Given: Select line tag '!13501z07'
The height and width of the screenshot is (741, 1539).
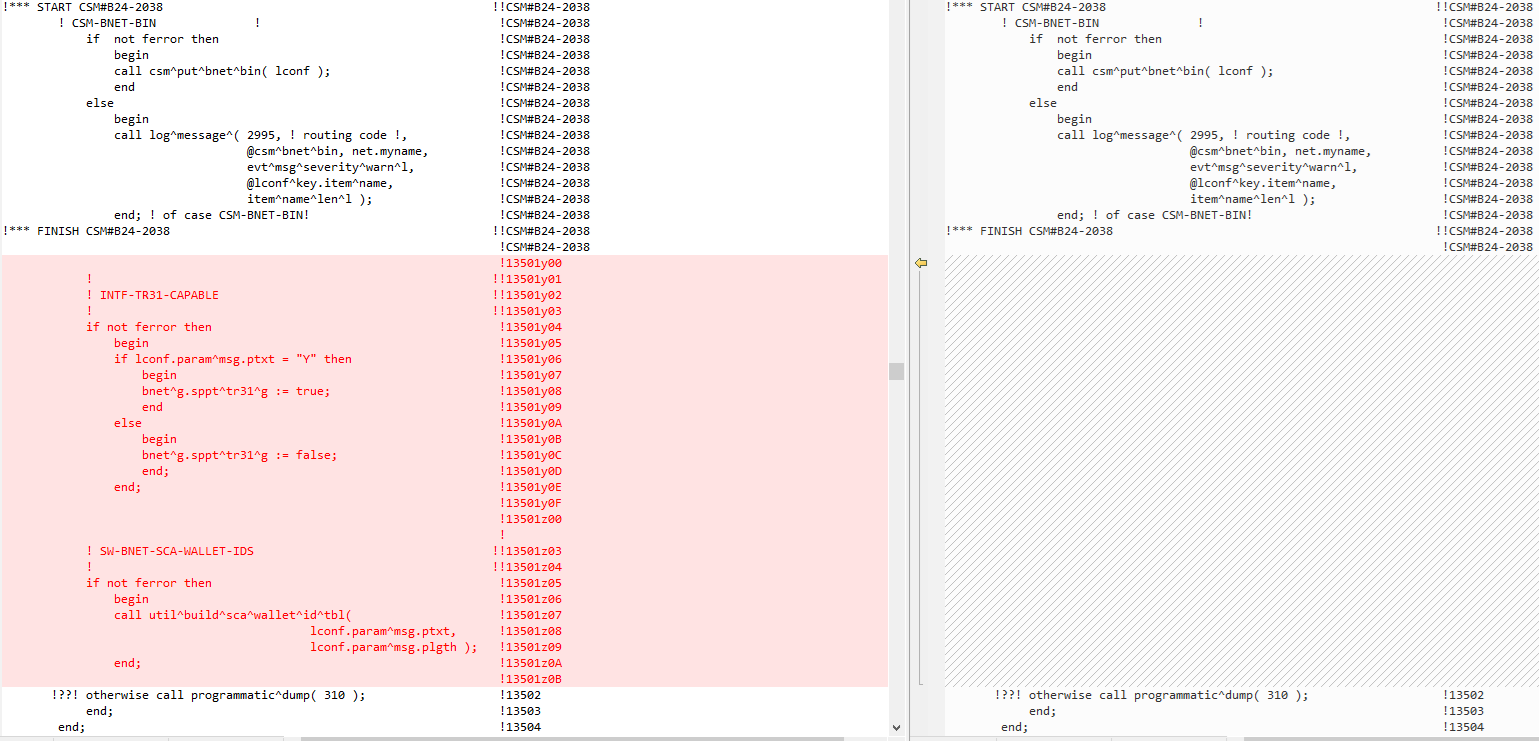Looking at the screenshot, I should pos(530,615).
